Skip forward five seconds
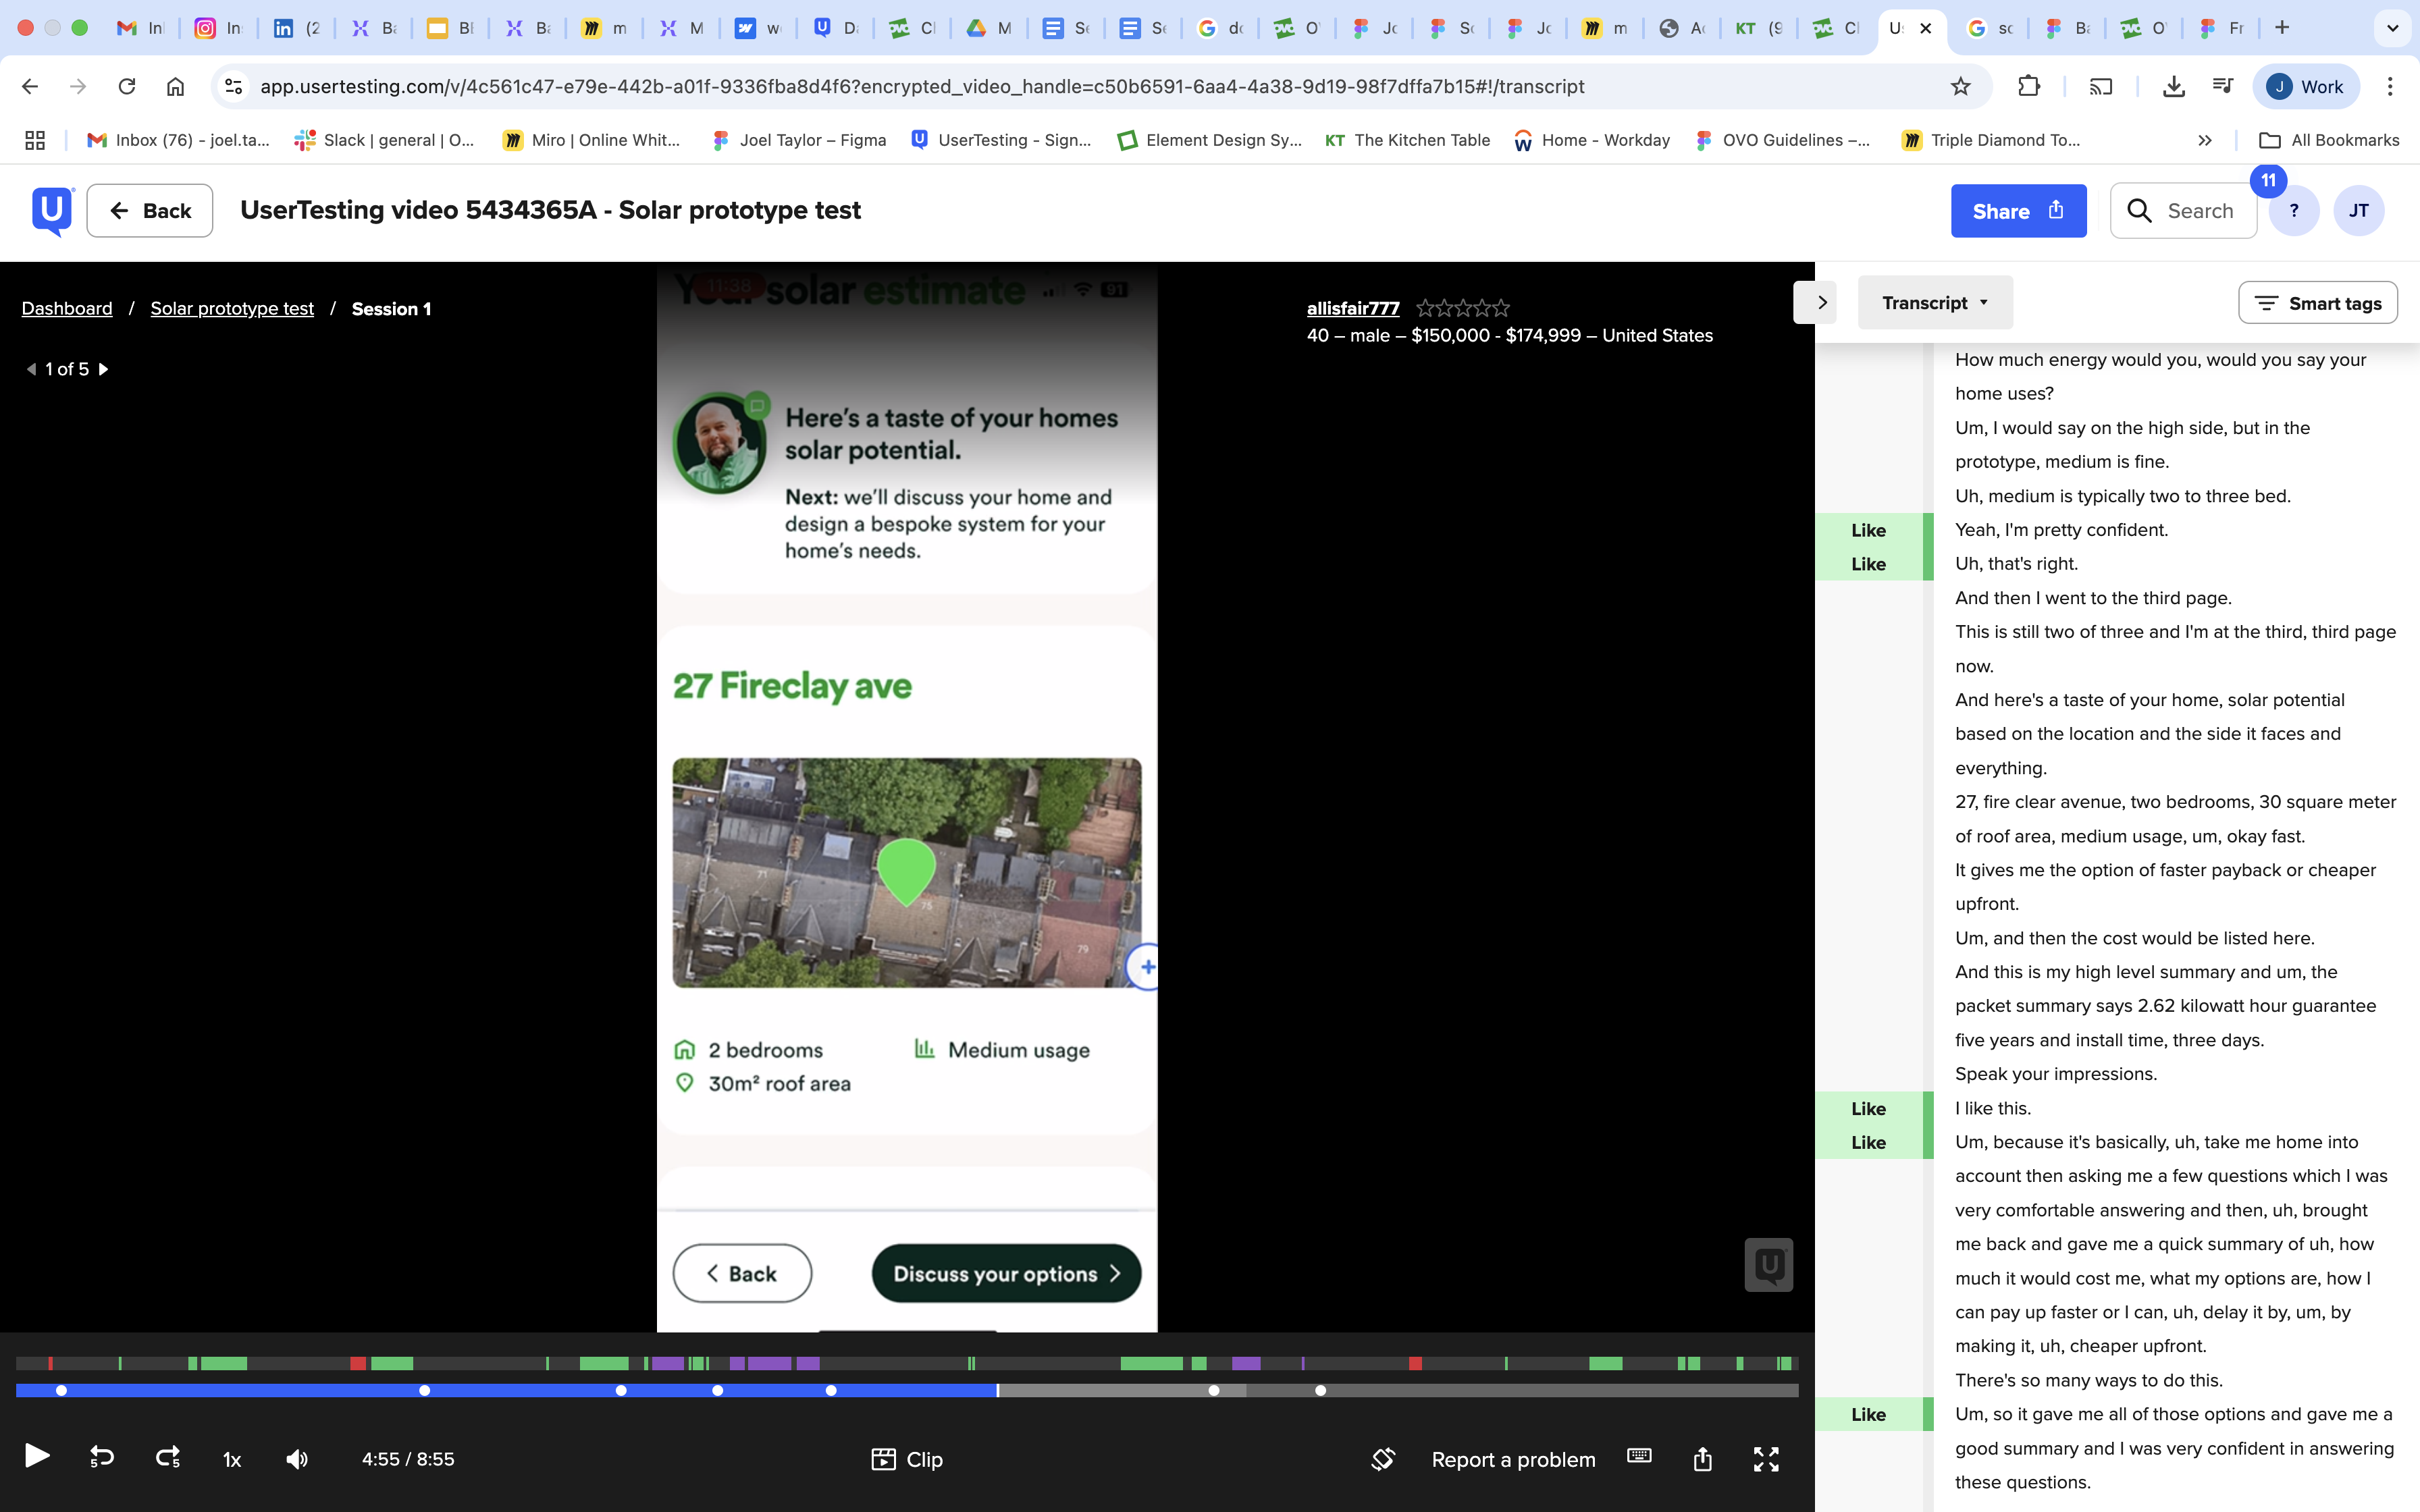 [x=168, y=1458]
